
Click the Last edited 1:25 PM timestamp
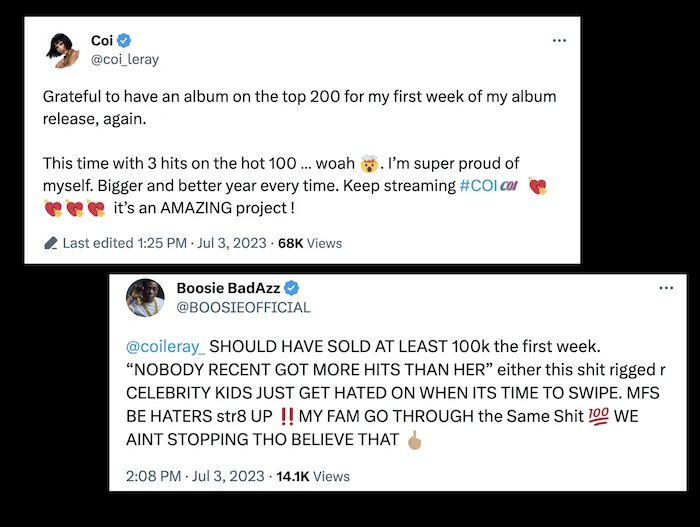pyautogui.click(x=125, y=243)
